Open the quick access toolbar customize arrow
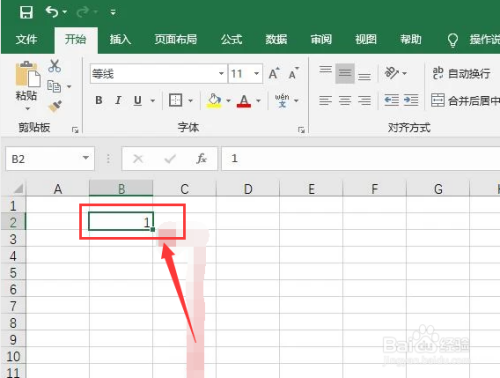The height and width of the screenshot is (378, 500). 113,13
